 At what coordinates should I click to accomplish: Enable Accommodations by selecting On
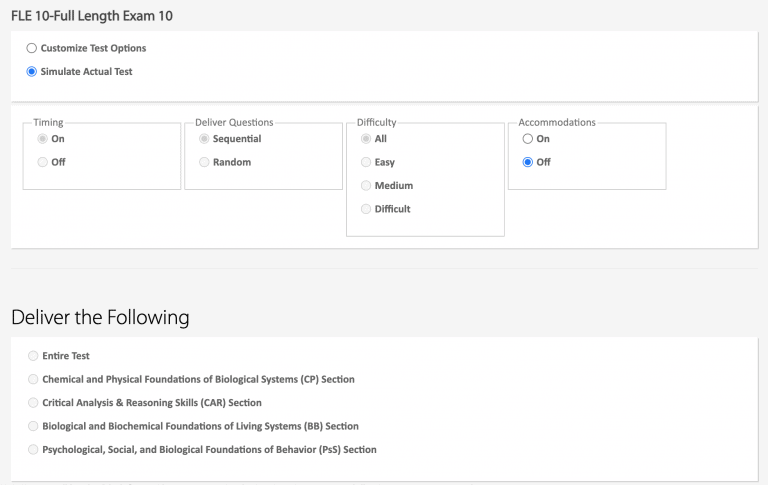[x=528, y=139]
